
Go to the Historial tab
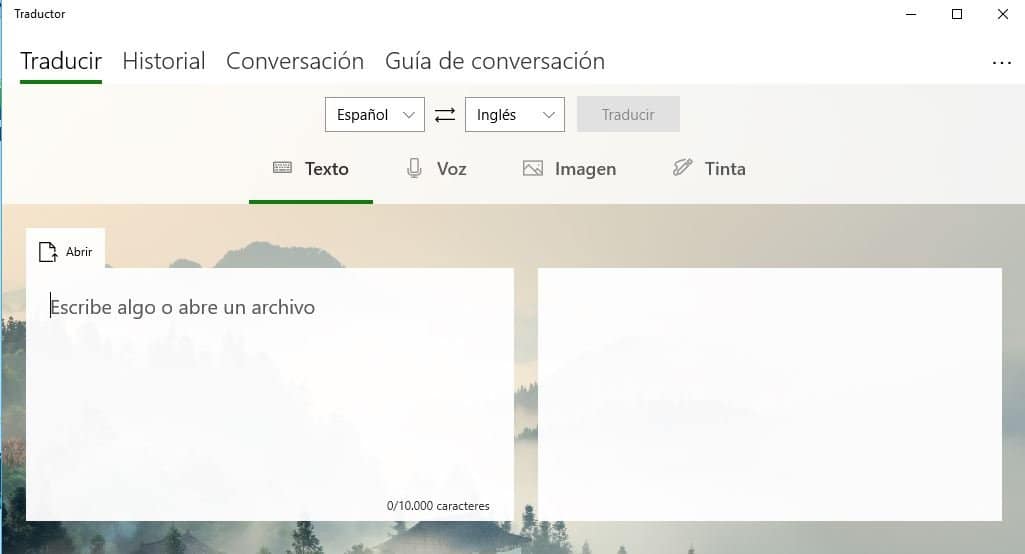coord(163,61)
